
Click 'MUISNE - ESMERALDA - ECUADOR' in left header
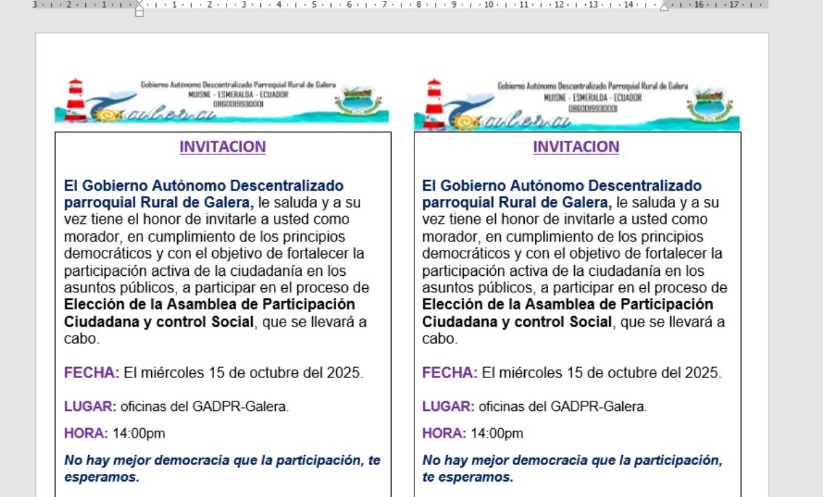point(238,96)
